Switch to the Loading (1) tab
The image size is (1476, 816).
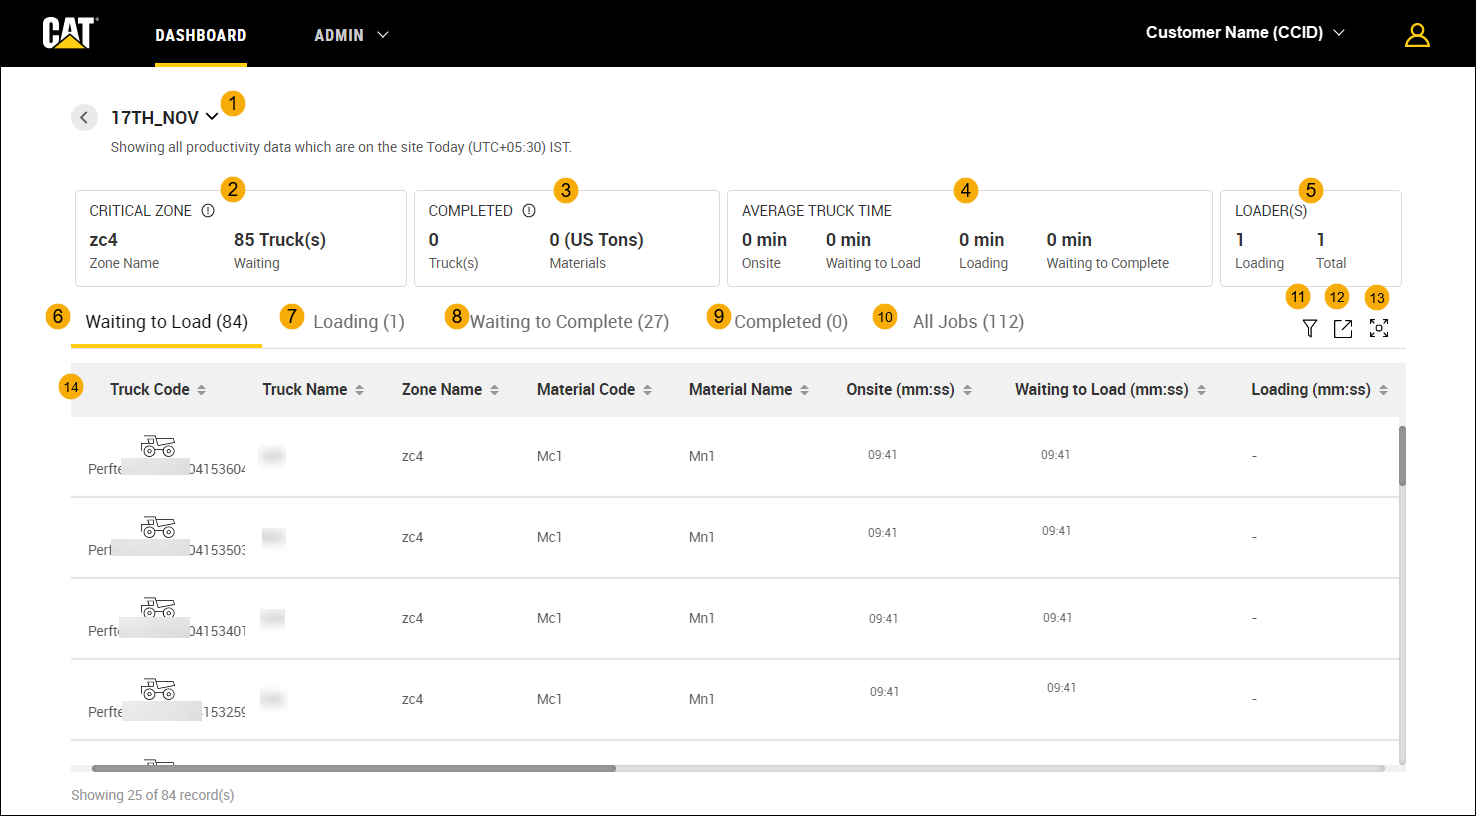358,322
